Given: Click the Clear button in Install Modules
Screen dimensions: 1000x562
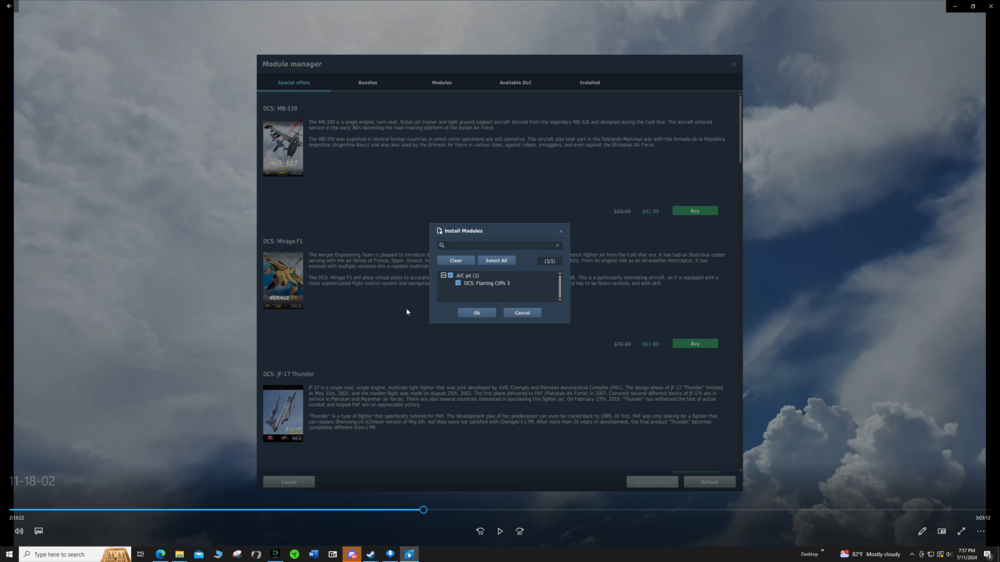Looking at the screenshot, I should click(x=456, y=260).
